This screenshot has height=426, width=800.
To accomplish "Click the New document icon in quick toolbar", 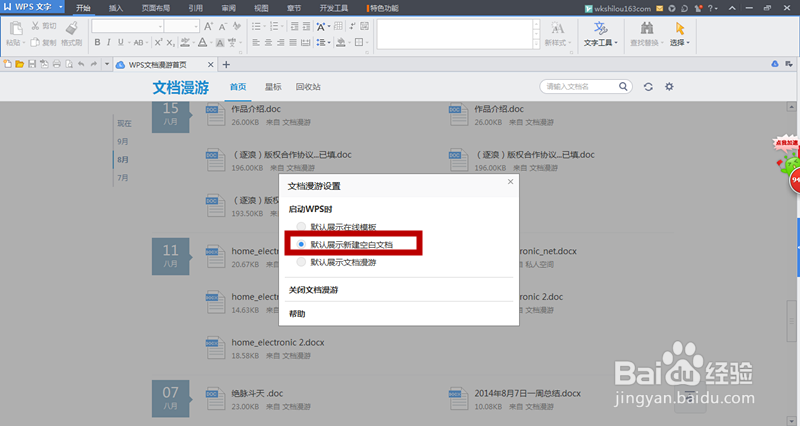I will (x=7, y=64).
